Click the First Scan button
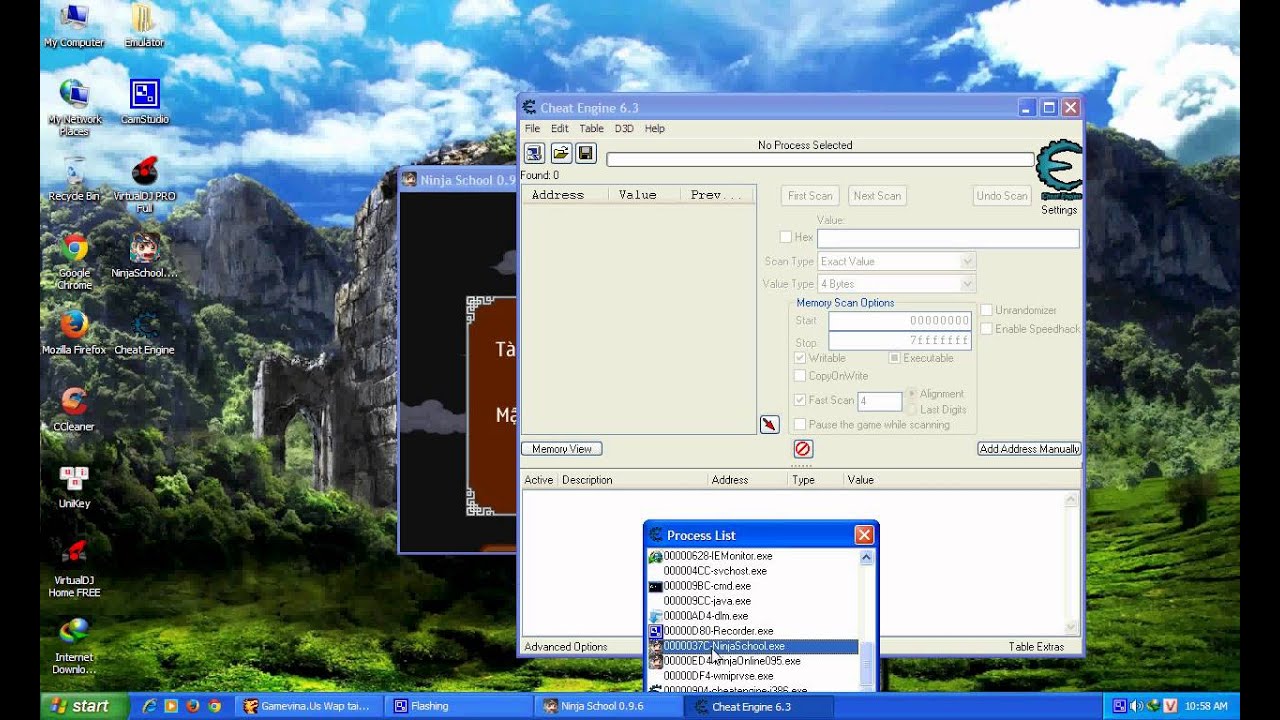The image size is (1280, 720). click(x=810, y=196)
